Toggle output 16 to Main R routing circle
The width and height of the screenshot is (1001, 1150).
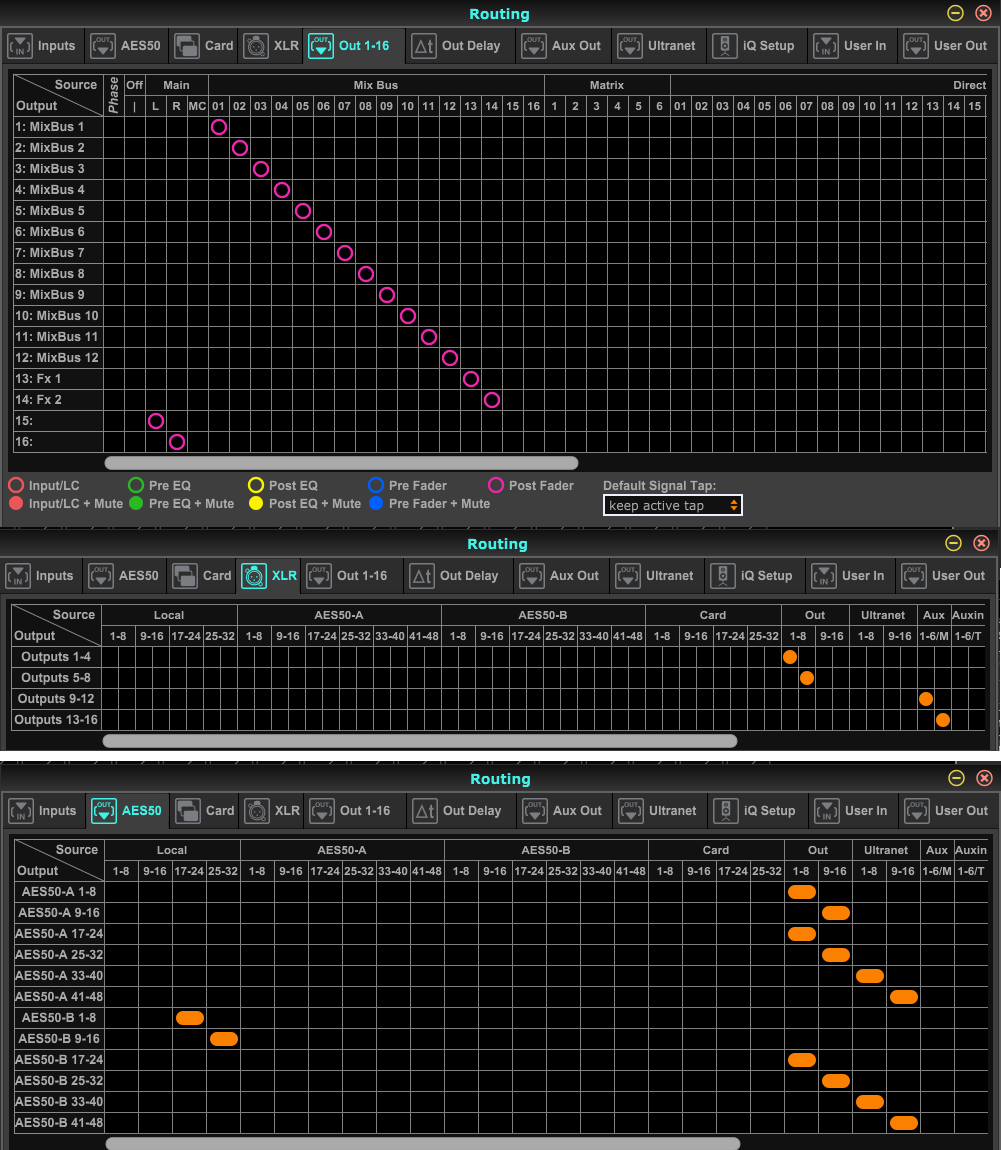click(x=177, y=442)
